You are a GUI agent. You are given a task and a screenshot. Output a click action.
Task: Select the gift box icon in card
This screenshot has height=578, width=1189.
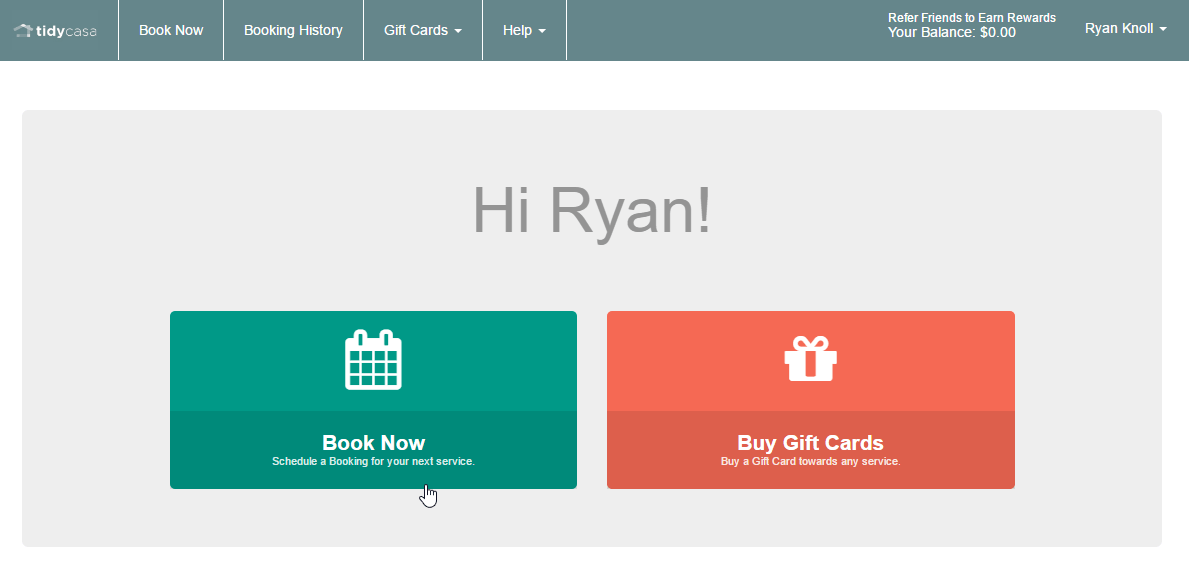(811, 359)
